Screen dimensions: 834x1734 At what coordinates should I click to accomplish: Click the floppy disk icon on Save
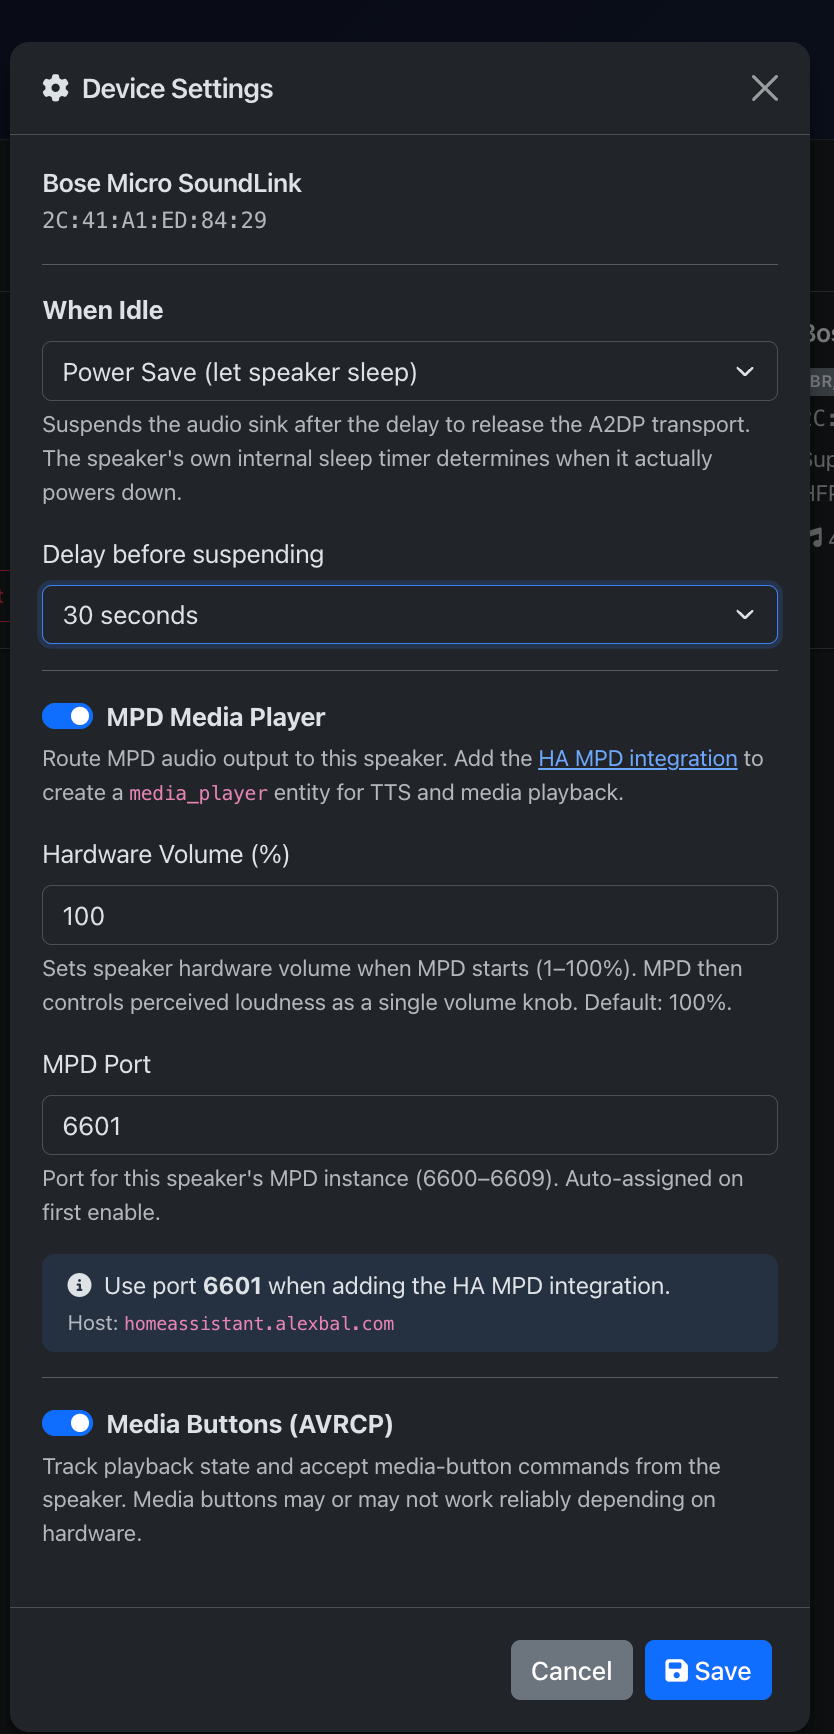pyautogui.click(x=676, y=1671)
